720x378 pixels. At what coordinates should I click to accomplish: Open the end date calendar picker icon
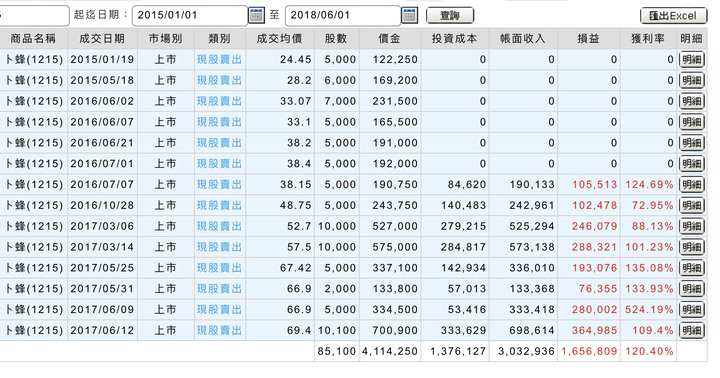(x=410, y=15)
